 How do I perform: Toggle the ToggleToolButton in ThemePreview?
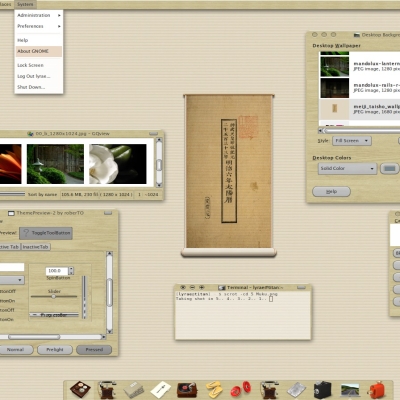[46, 233]
